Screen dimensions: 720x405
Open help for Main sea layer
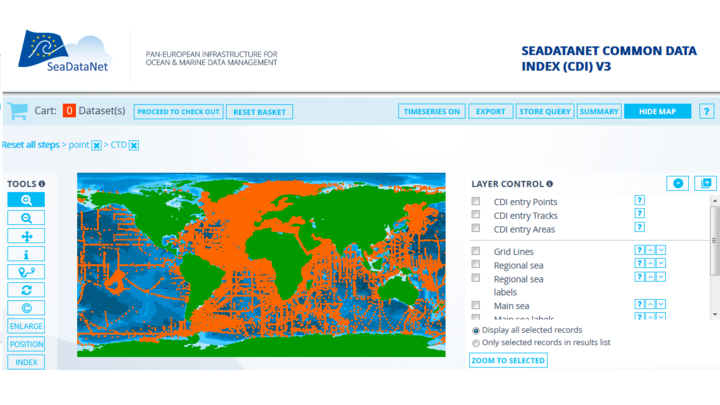(639, 304)
